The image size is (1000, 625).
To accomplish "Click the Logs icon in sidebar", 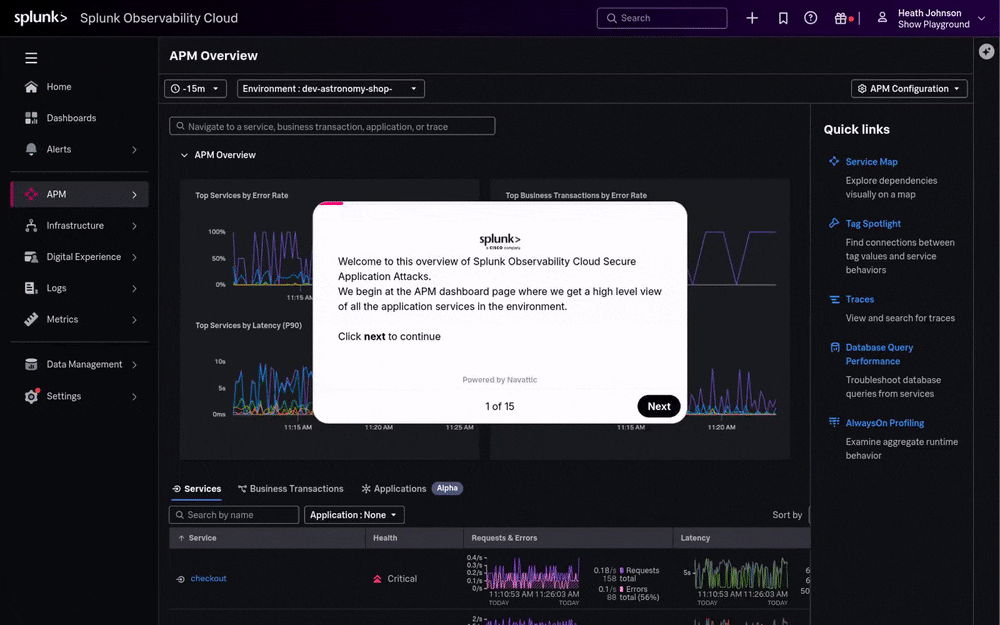I will [x=31, y=288].
